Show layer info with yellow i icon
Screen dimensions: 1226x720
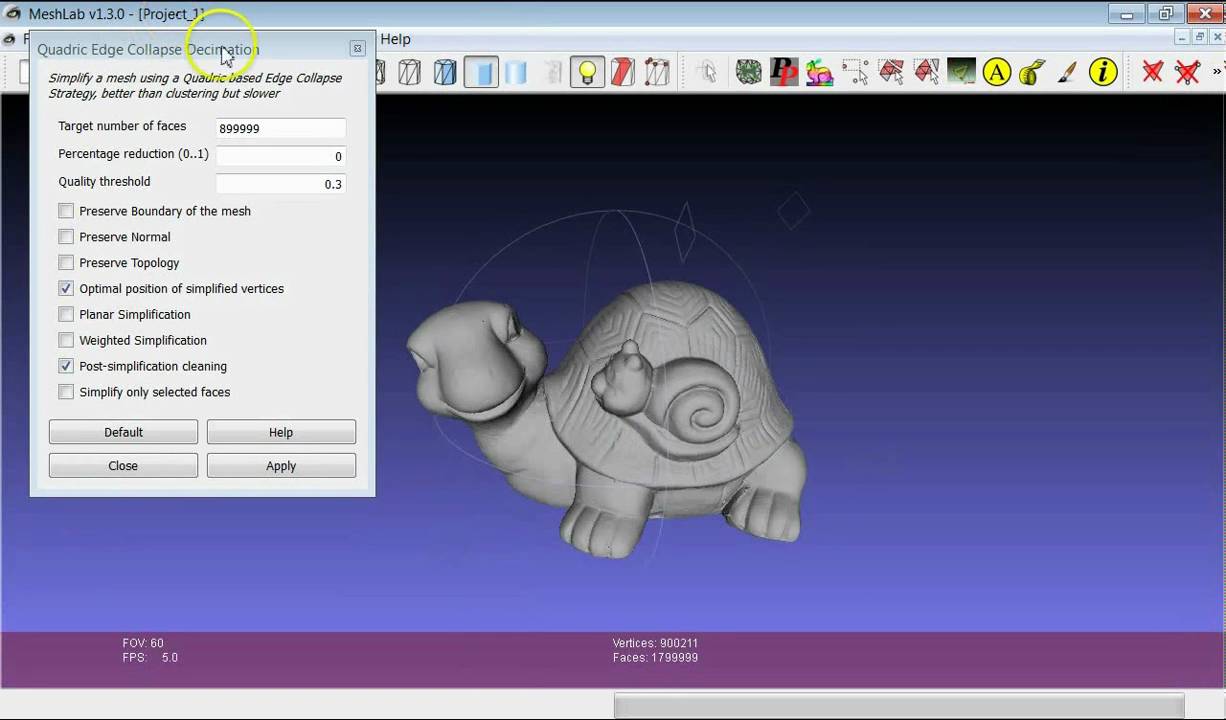(1103, 72)
